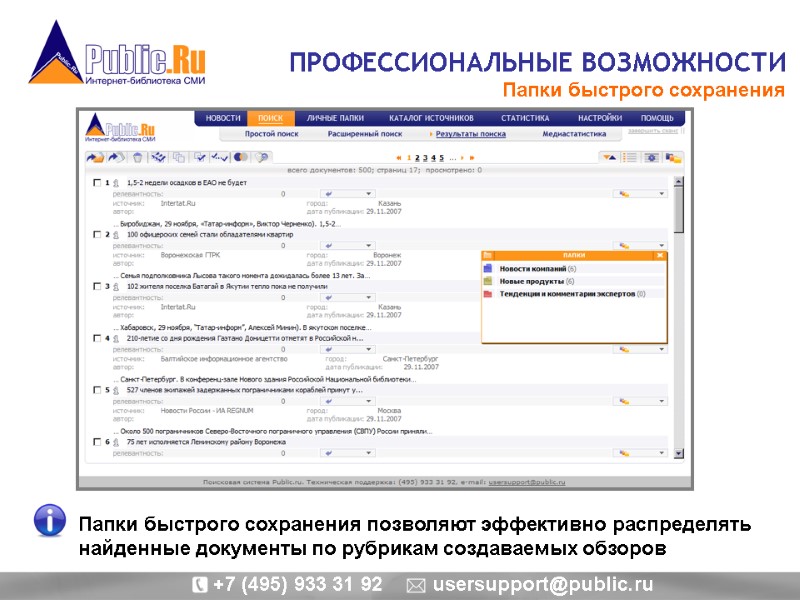Go to results page 5
This screenshot has height=600, width=800.
441,158
